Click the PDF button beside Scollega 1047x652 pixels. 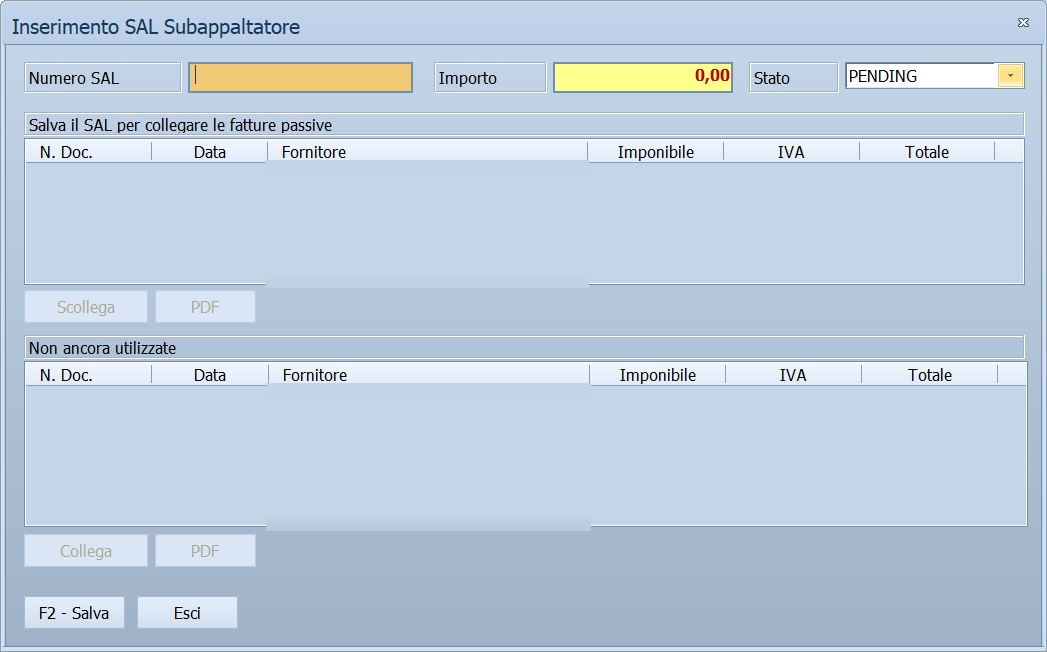click(x=206, y=307)
